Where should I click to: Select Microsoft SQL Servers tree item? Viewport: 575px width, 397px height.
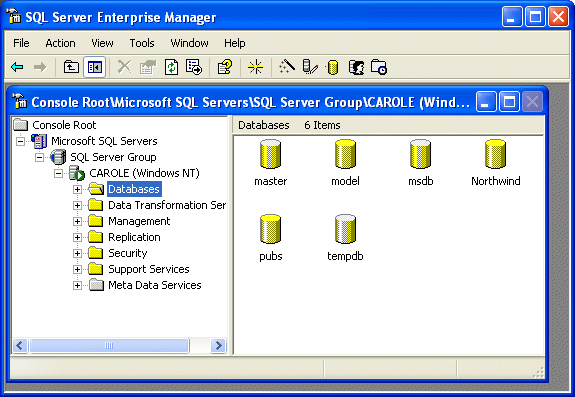tap(104, 141)
